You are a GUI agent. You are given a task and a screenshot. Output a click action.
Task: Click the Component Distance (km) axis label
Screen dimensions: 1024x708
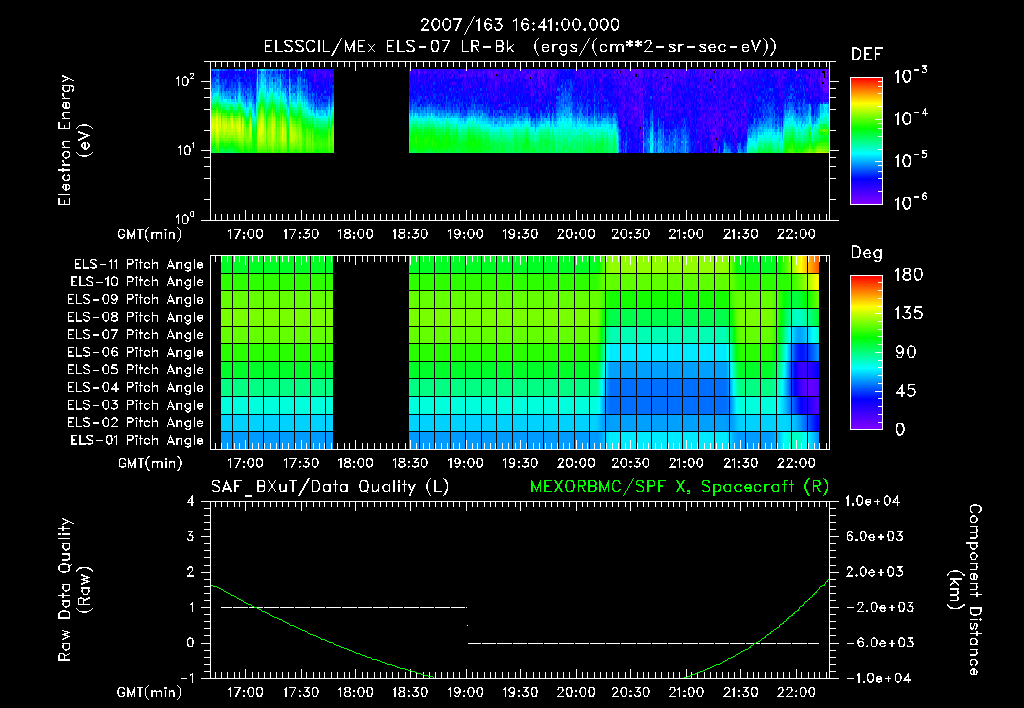click(x=965, y=590)
